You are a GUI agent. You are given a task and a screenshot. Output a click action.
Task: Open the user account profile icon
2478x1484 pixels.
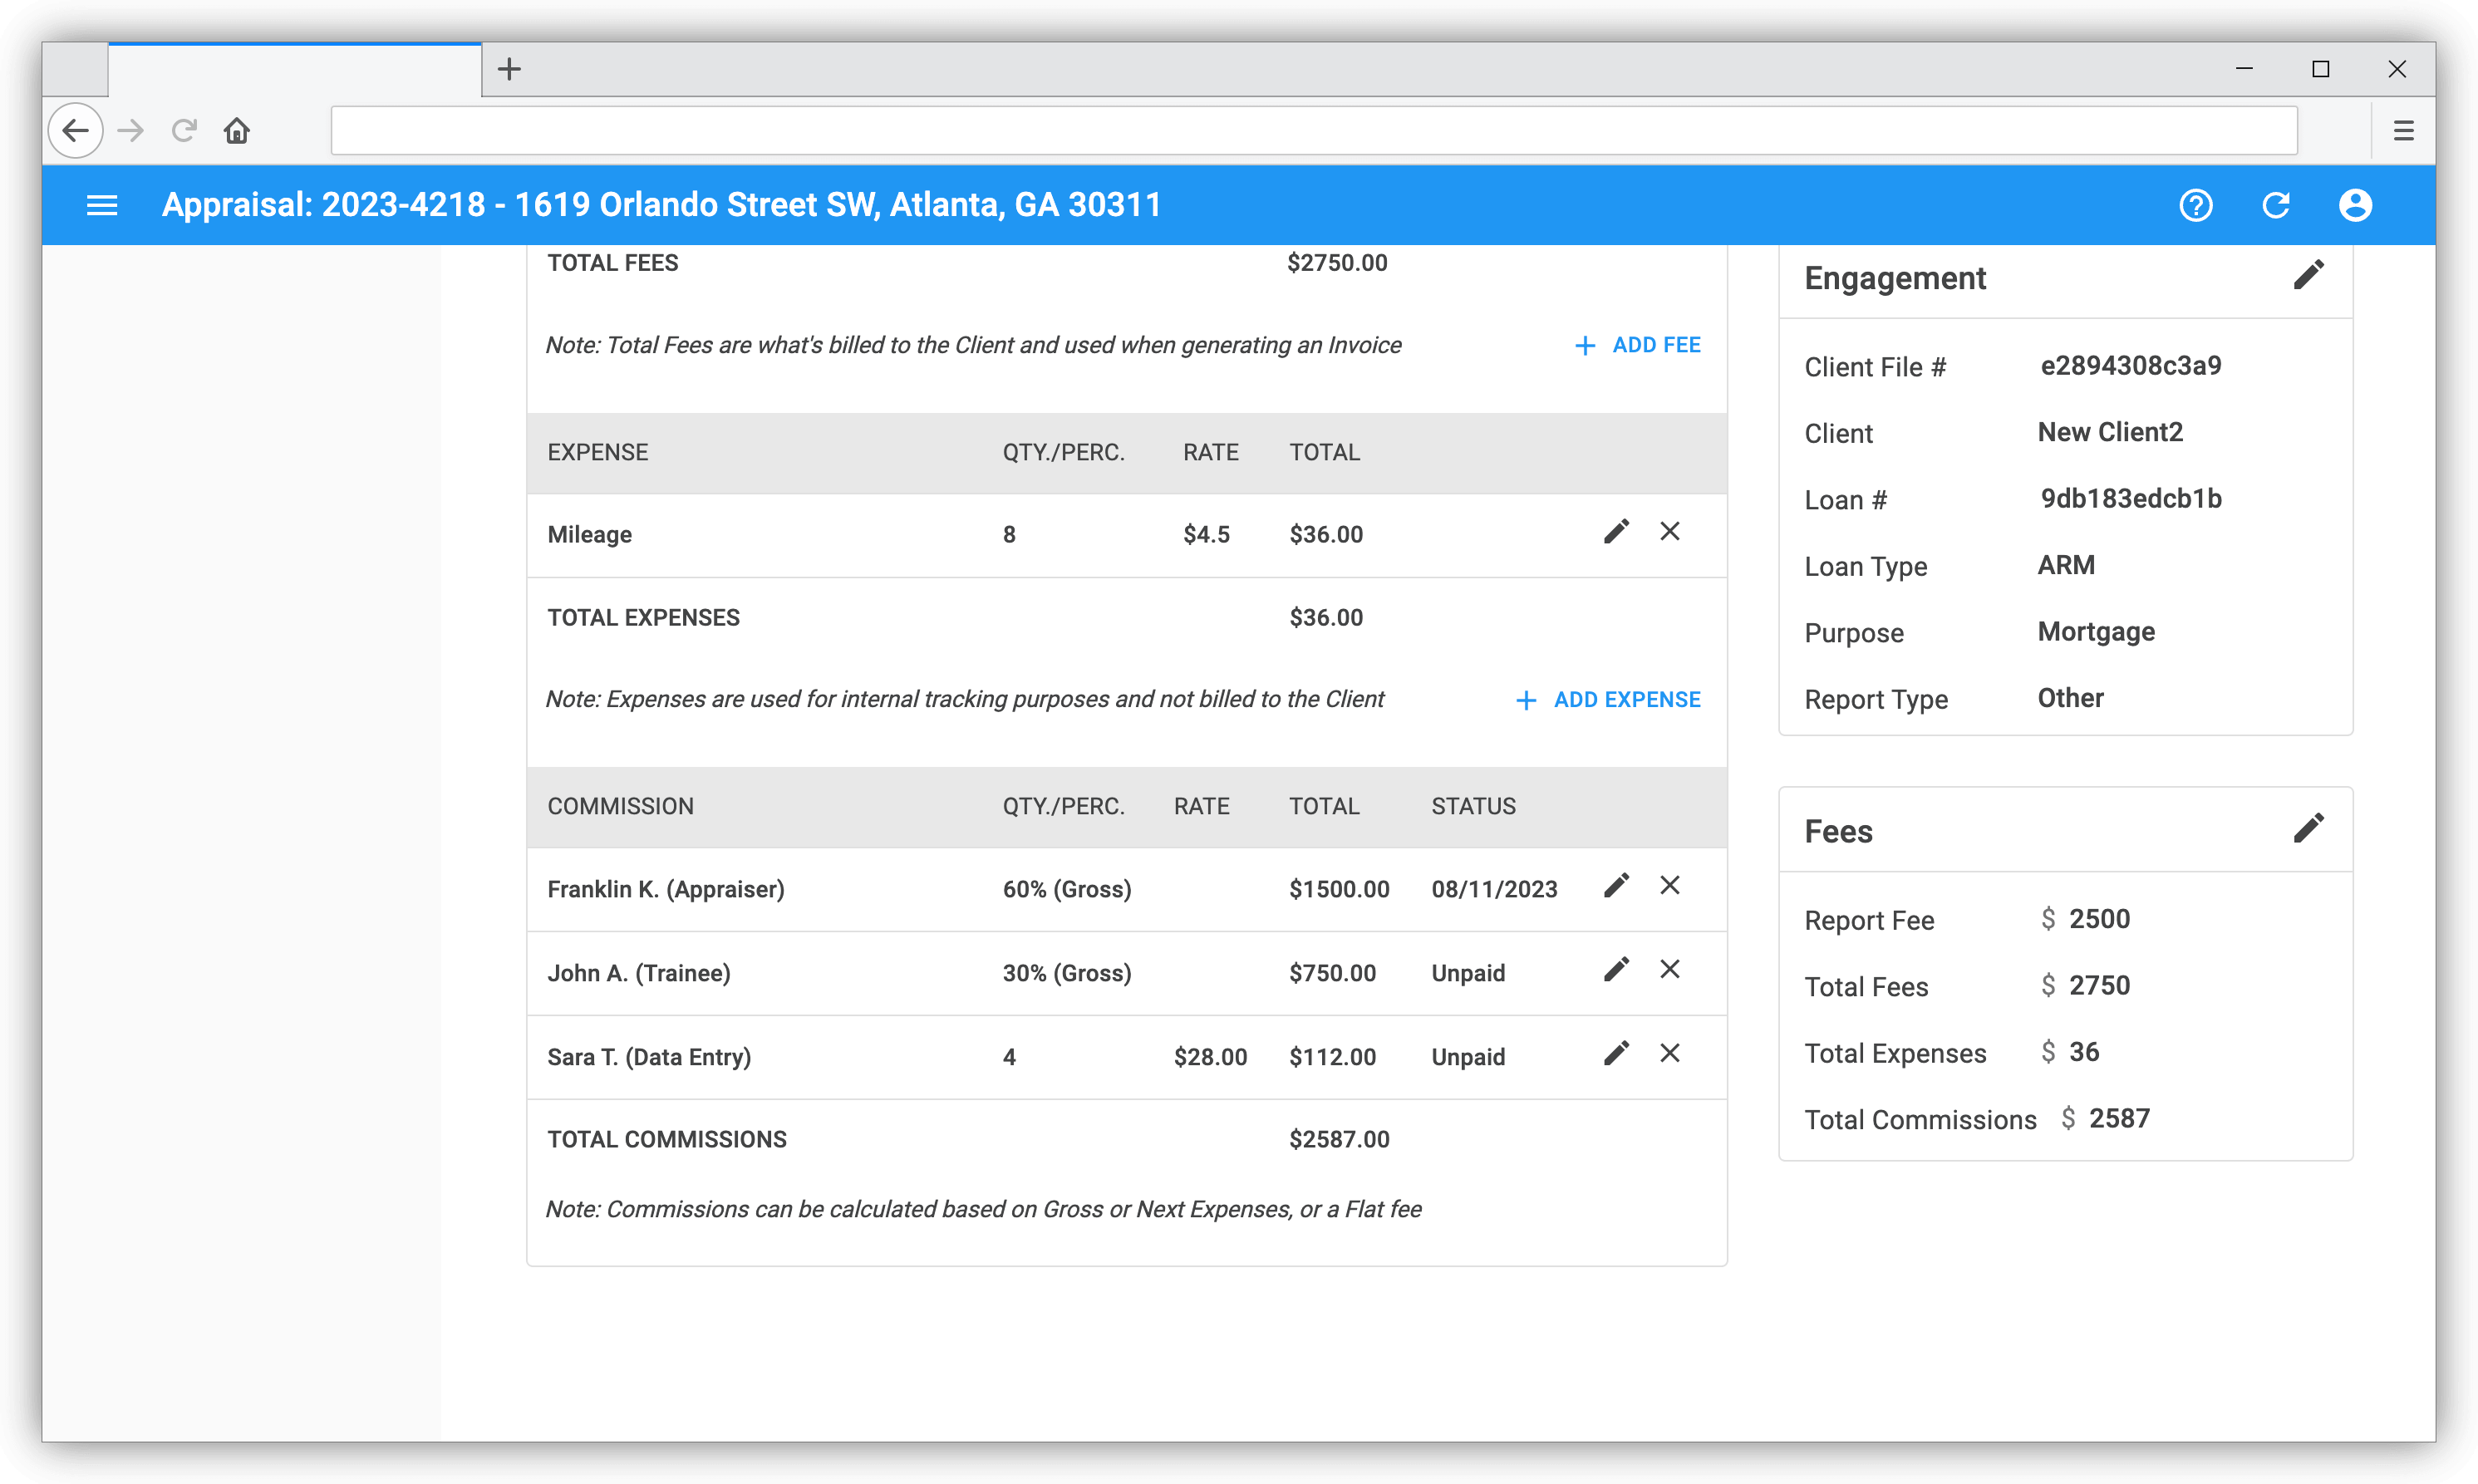[2354, 205]
